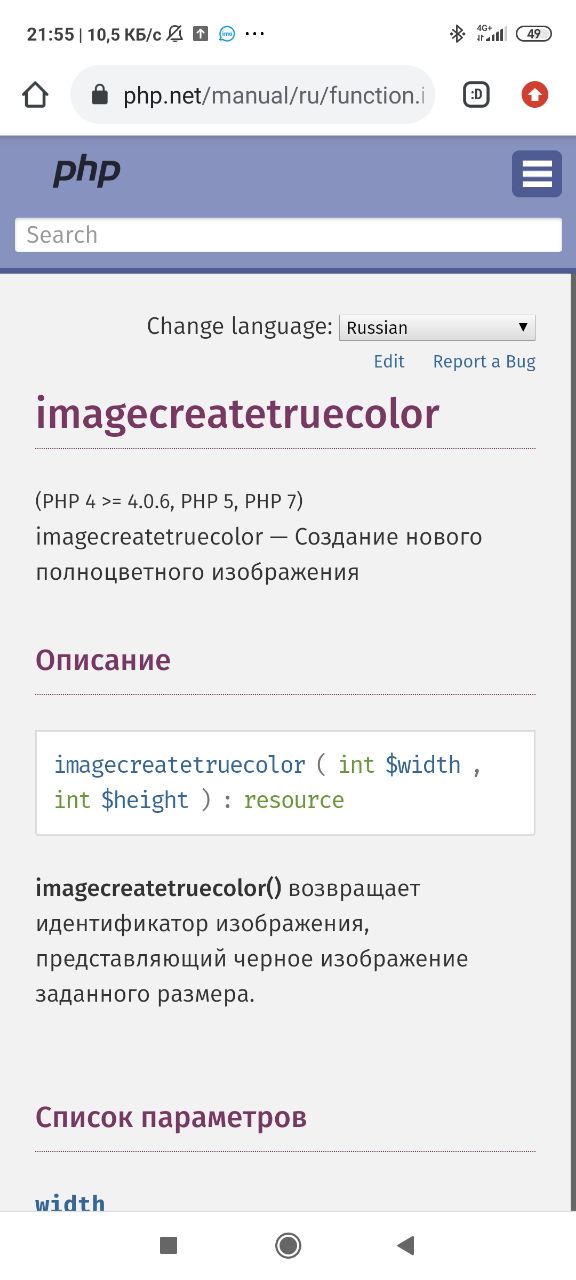The image size is (576, 1280).
Task: Open the Edit link
Action: [x=389, y=362]
